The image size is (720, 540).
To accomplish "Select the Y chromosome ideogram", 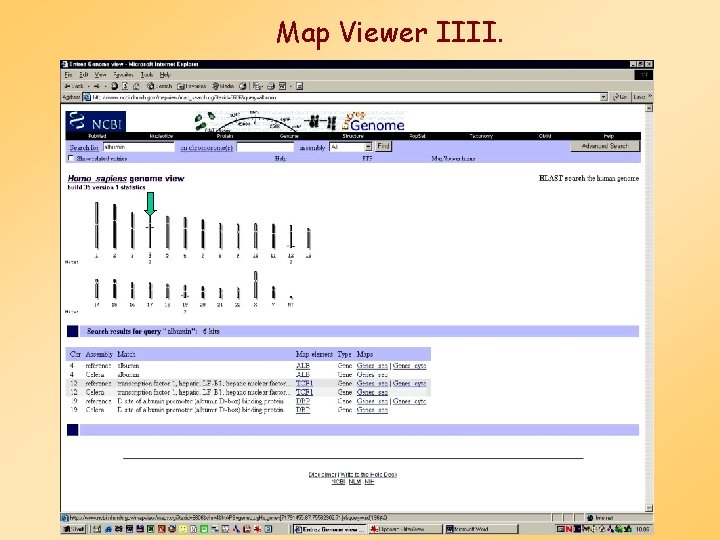I will click(274, 292).
